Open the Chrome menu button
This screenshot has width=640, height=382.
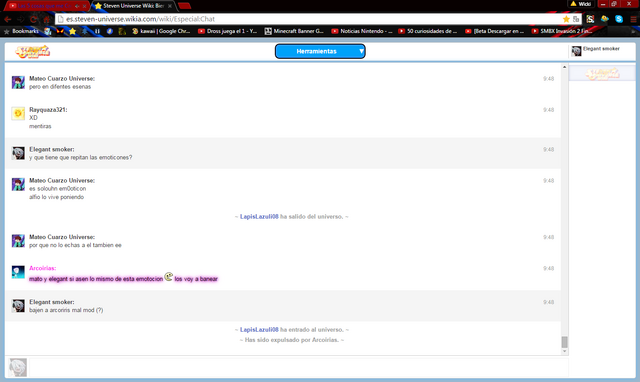point(633,19)
